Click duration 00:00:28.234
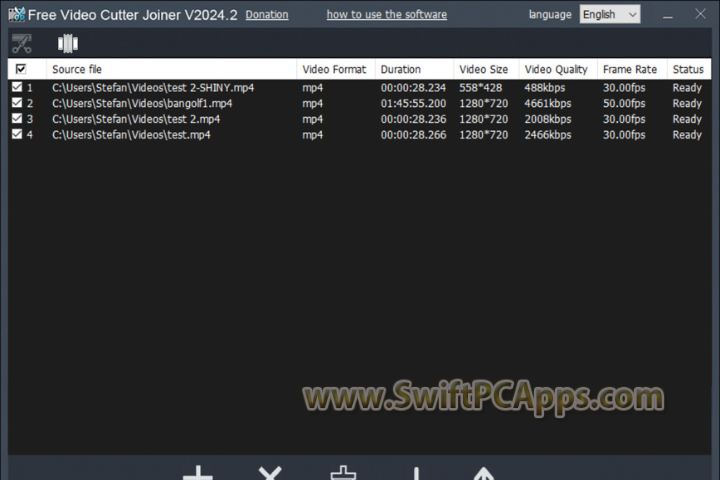The width and height of the screenshot is (720, 480). coord(413,88)
